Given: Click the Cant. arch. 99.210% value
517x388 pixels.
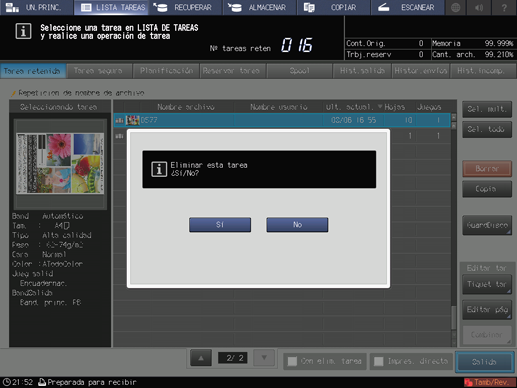Looking at the screenshot, I should click(x=499, y=54).
